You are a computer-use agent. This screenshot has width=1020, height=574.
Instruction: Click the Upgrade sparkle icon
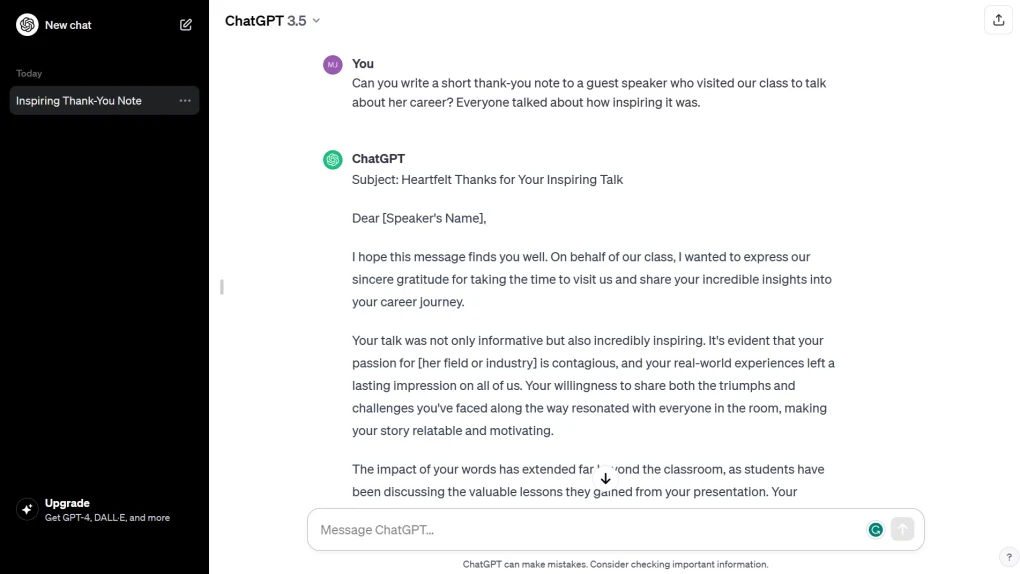[x=27, y=510]
